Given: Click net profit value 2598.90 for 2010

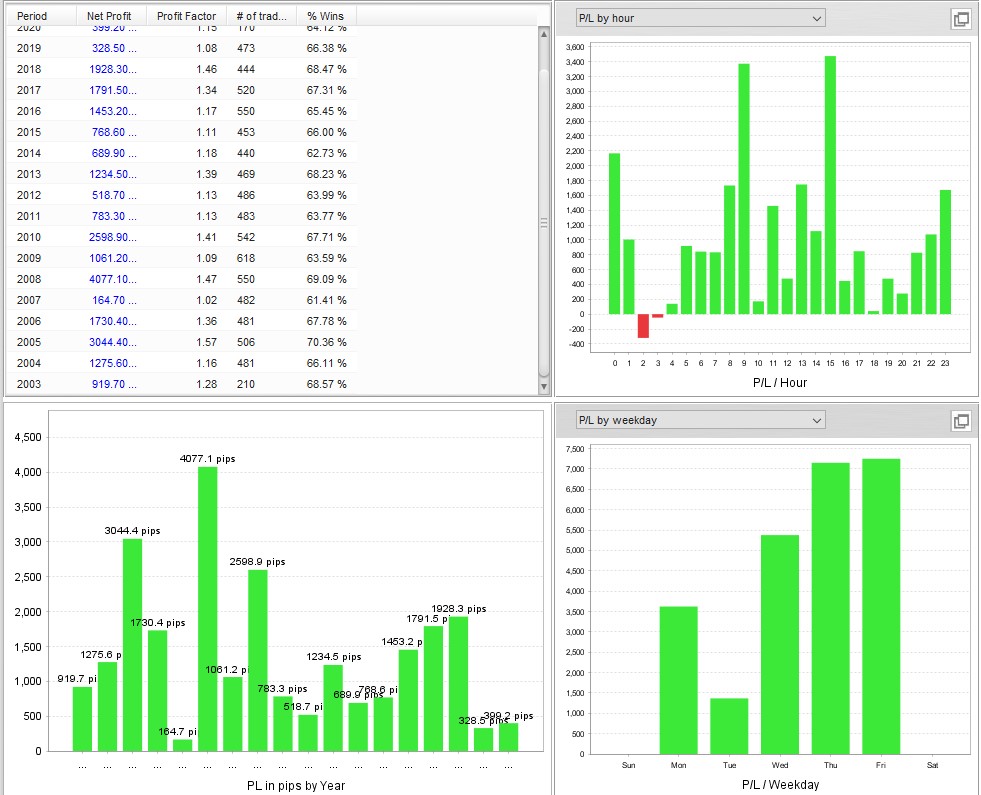Looking at the screenshot, I should pos(113,238).
